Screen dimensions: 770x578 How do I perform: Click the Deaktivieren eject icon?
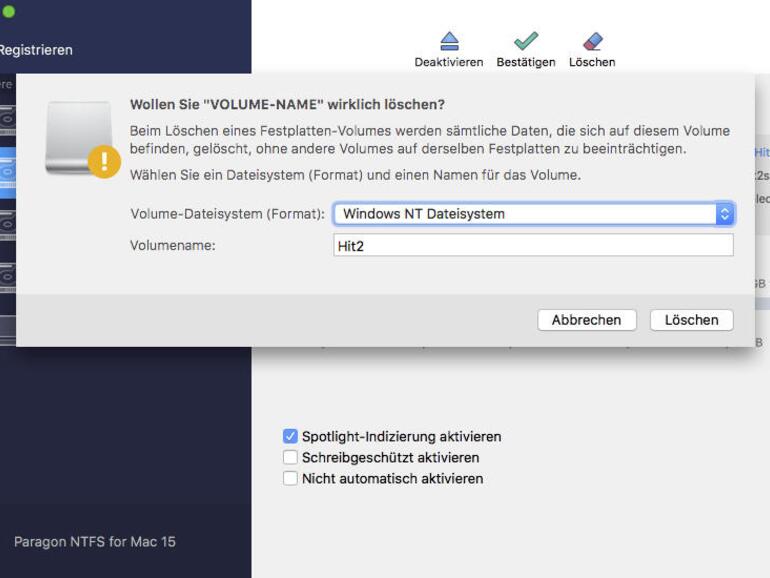(x=449, y=41)
